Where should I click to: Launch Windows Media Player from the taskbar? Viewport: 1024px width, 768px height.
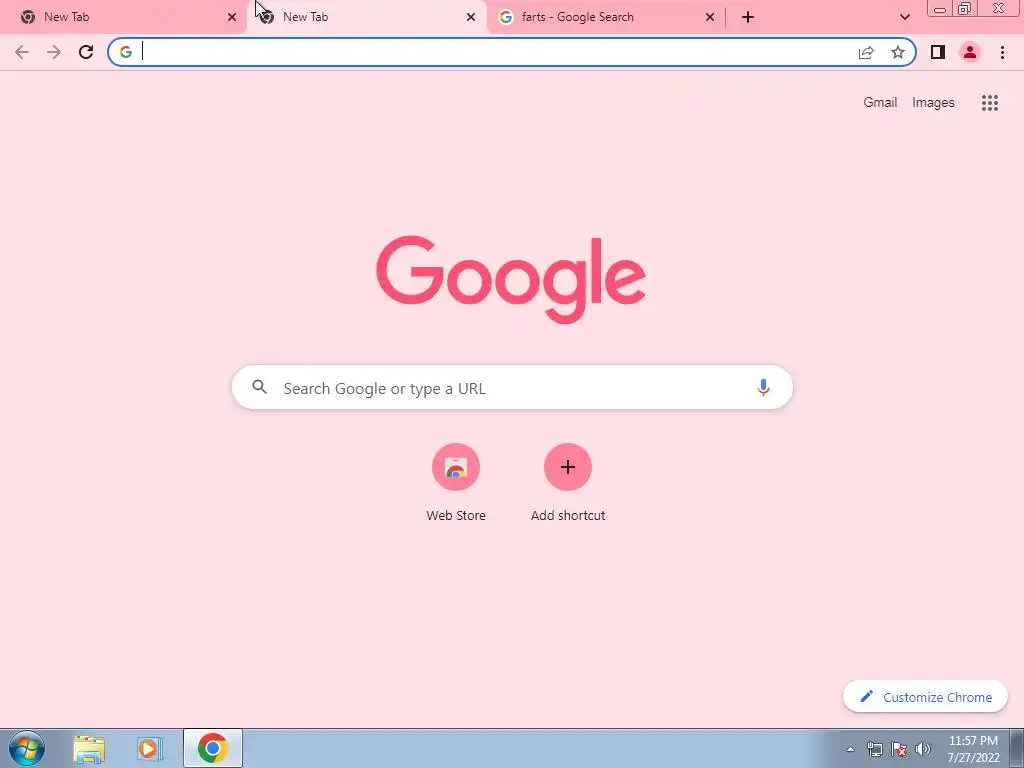[150, 748]
